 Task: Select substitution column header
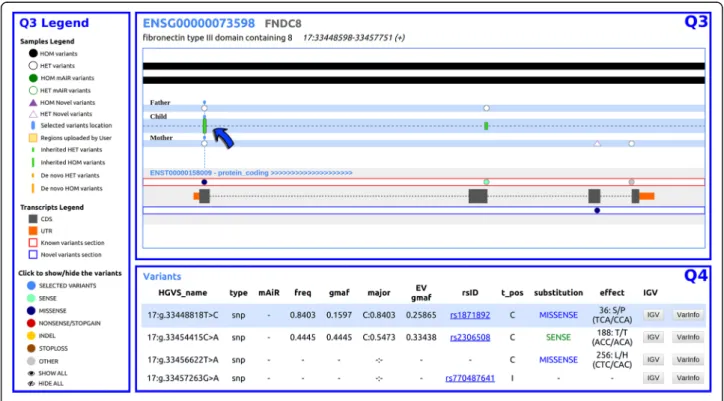[x=558, y=293]
